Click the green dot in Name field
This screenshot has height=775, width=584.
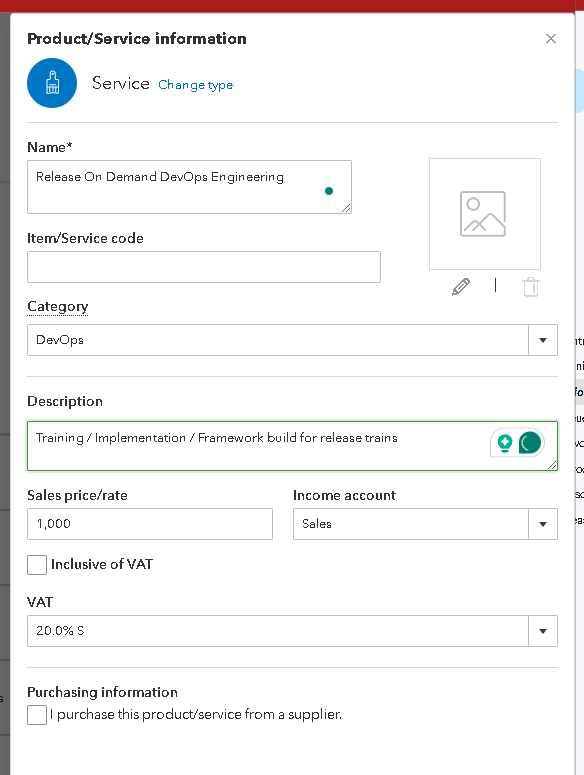click(x=329, y=191)
